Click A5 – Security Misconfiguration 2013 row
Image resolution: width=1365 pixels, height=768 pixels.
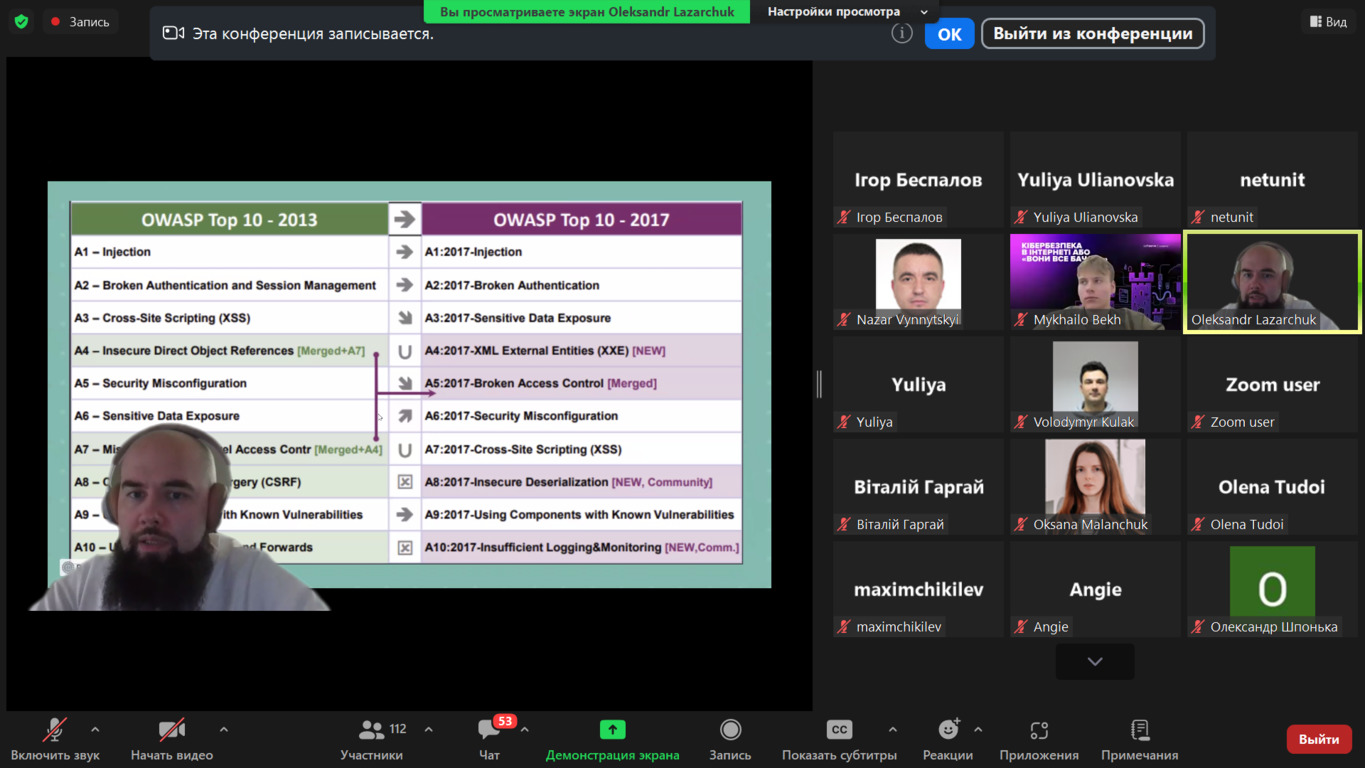229,383
